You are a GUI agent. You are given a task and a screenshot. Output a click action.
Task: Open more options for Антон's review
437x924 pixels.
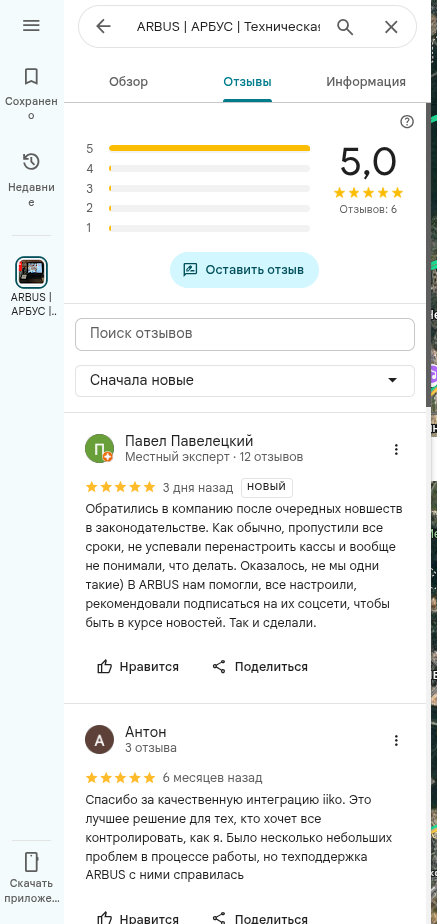(396, 740)
